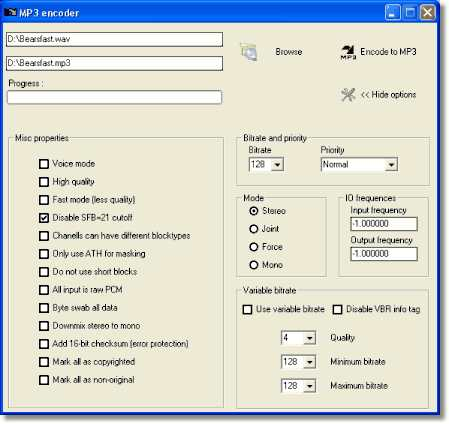Enable Use variable bitrate
This screenshot has width=449, height=424.
coord(247,310)
